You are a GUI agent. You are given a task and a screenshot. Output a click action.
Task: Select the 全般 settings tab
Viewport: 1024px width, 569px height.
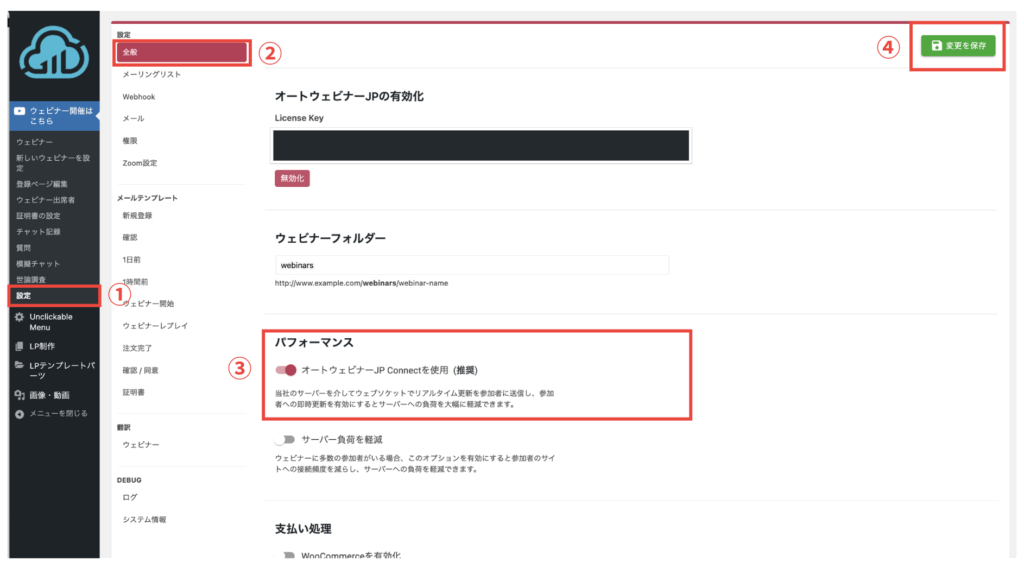[x=180, y=52]
